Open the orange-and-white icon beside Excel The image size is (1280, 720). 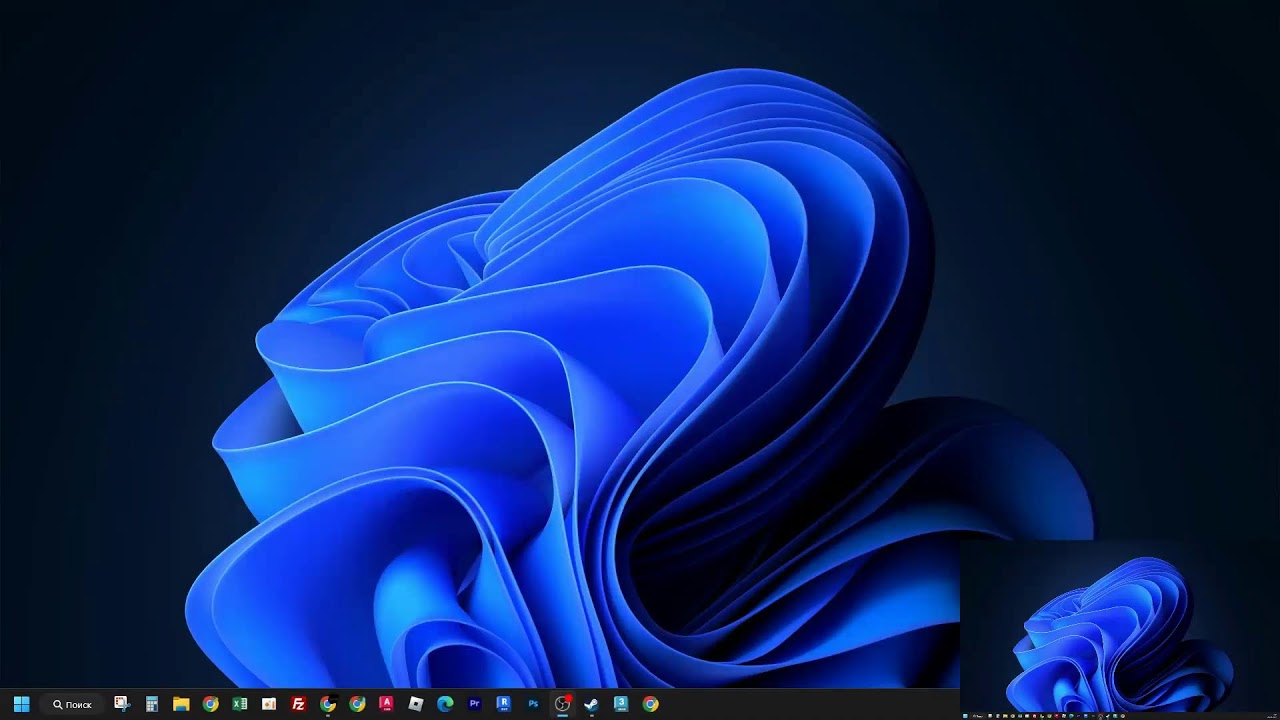point(269,704)
